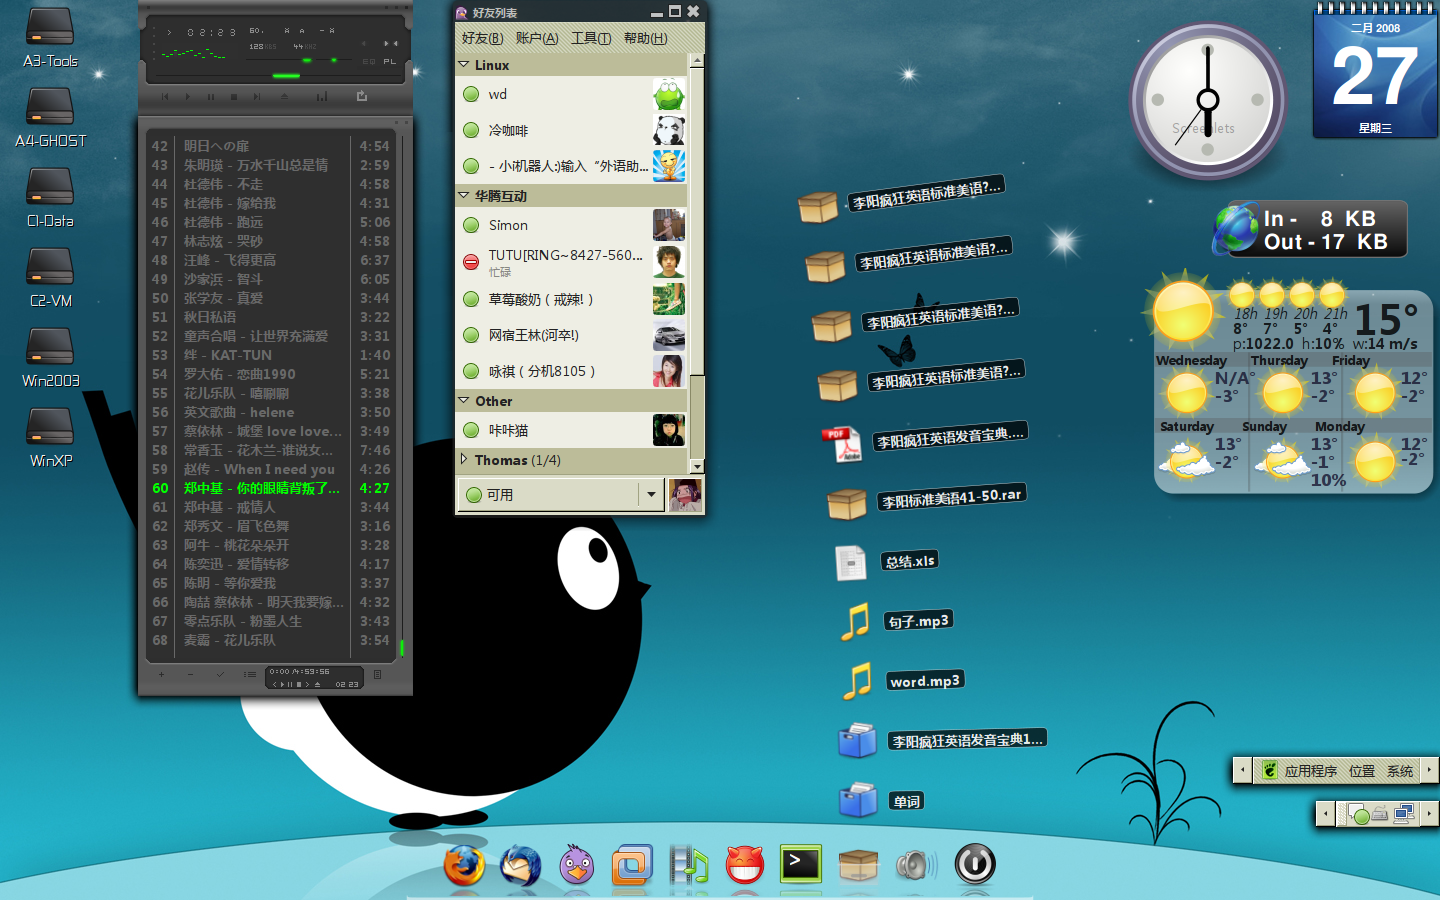Click the player's pause button
1440x900 pixels.
(211, 97)
